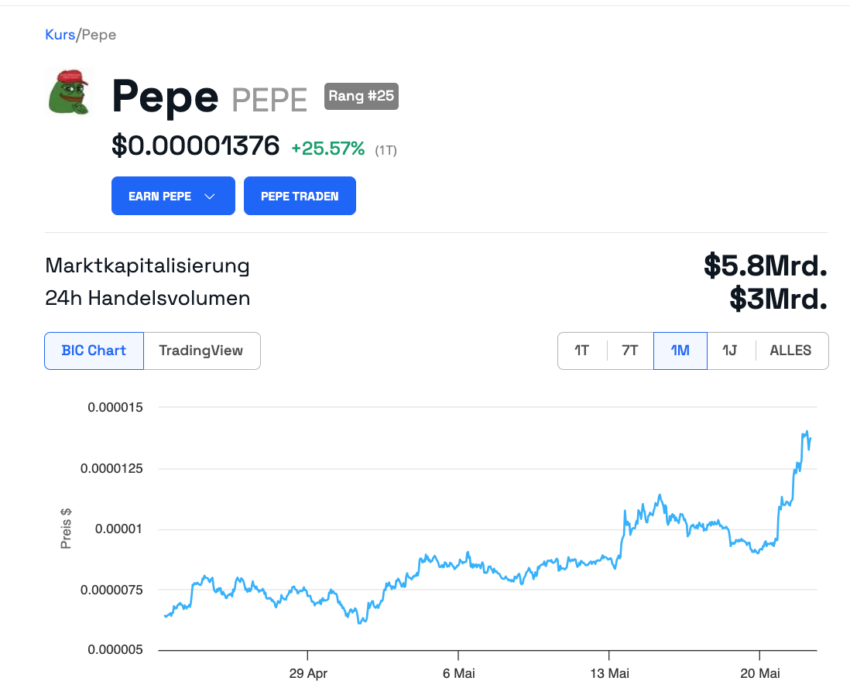Select the 1J time range
Viewport: 850px width, 698px height.
[x=730, y=351]
